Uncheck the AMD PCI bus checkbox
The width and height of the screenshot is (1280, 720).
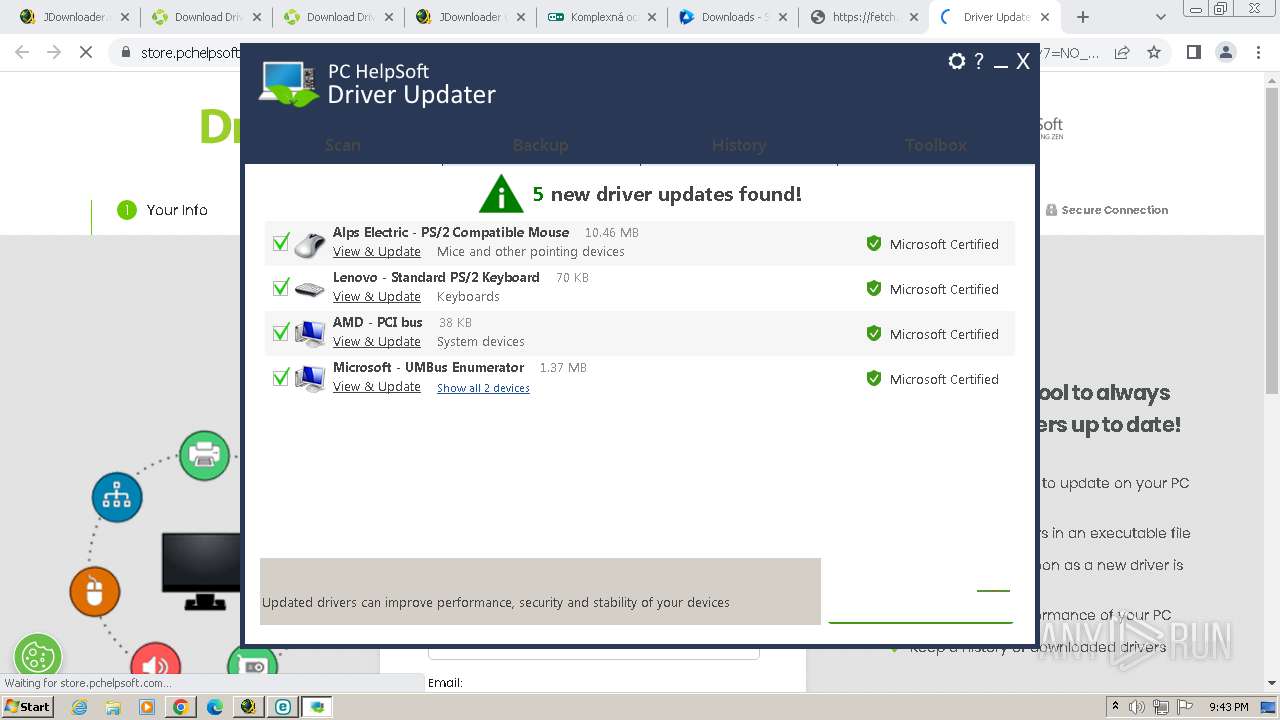coord(281,333)
